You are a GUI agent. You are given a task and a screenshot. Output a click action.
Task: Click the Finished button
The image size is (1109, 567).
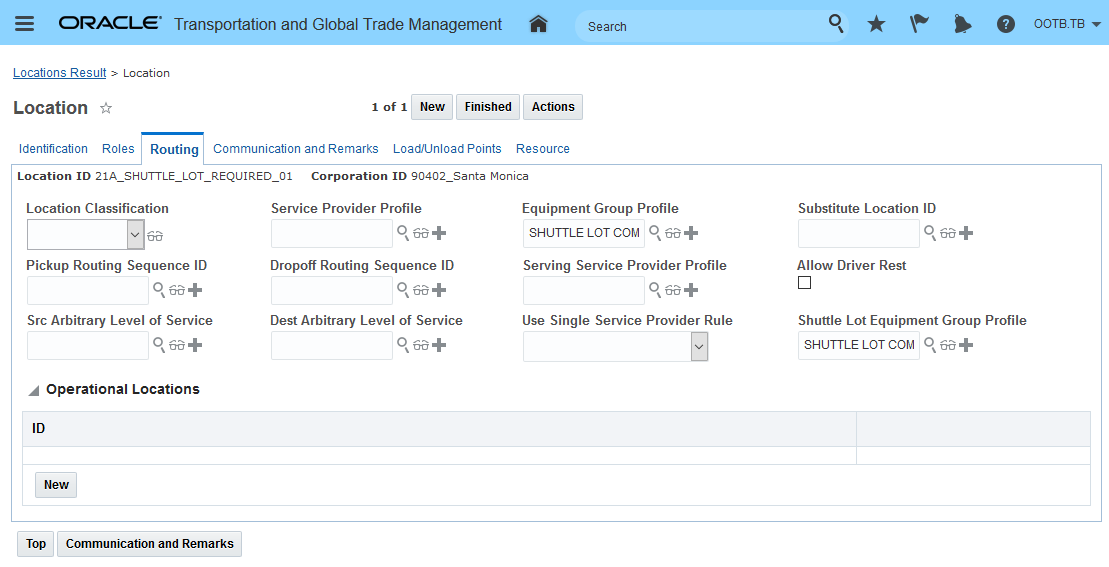coord(488,107)
